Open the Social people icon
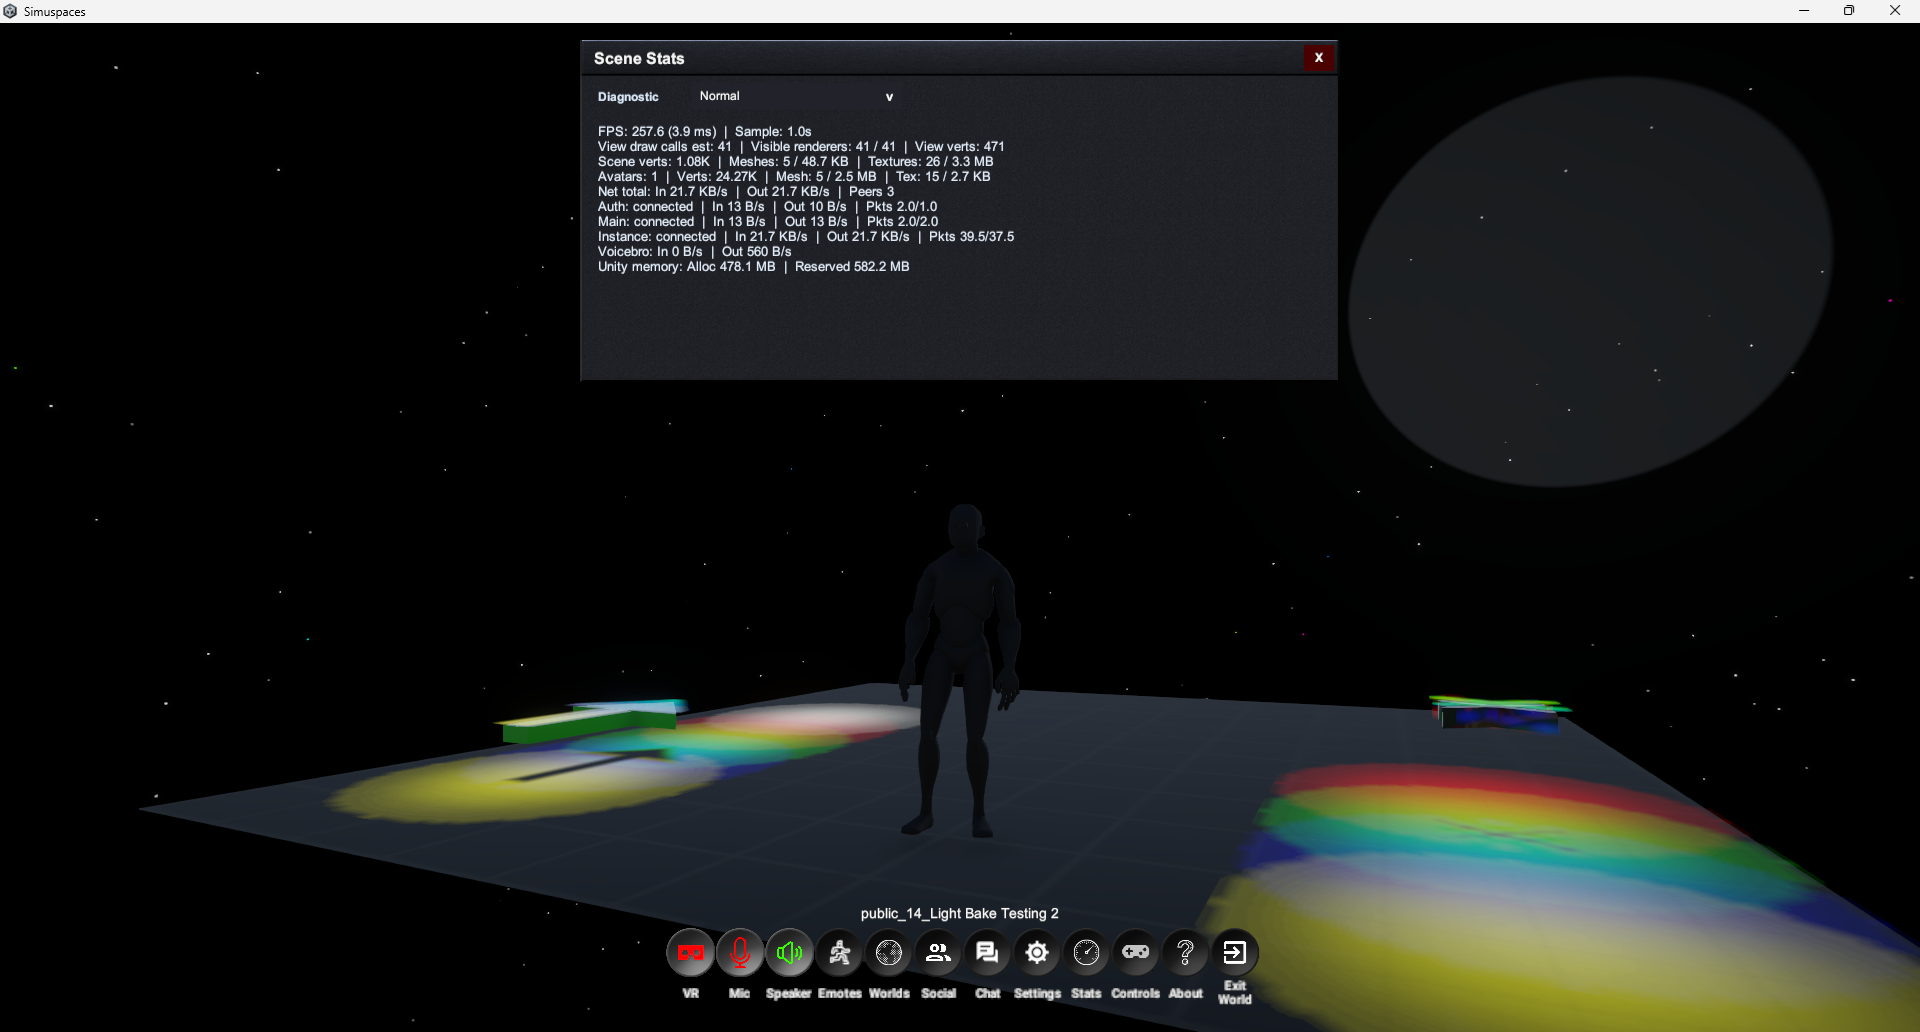1920x1032 pixels. tap(938, 953)
